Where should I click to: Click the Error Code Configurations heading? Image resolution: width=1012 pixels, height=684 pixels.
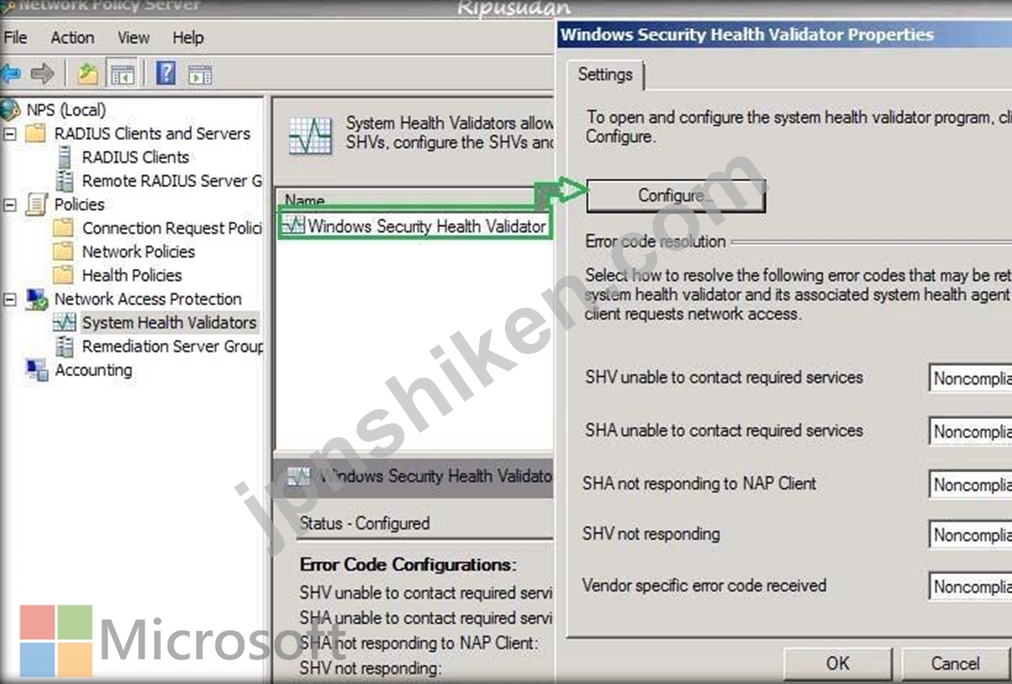[x=408, y=565]
